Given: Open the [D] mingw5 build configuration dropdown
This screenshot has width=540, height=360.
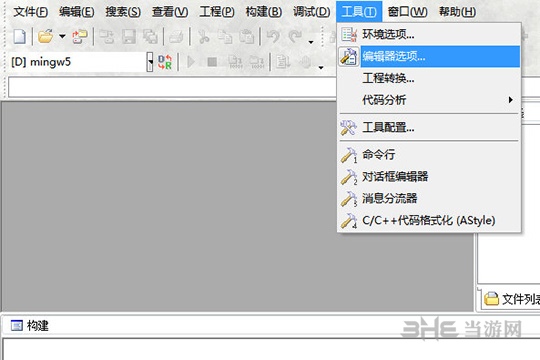Looking at the screenshot, I should [x=149, y=62].
